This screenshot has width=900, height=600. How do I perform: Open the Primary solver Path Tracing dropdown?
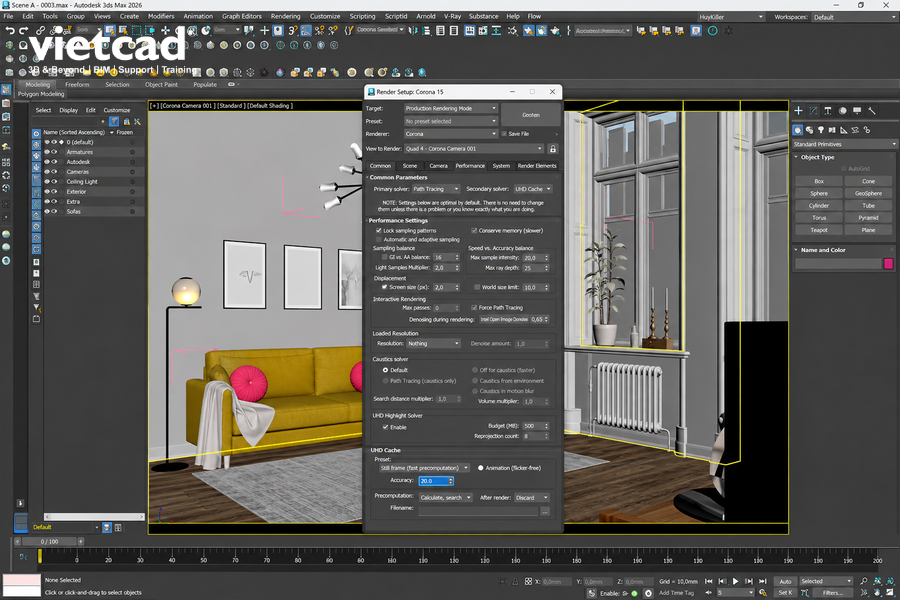(x=436, y=189)
